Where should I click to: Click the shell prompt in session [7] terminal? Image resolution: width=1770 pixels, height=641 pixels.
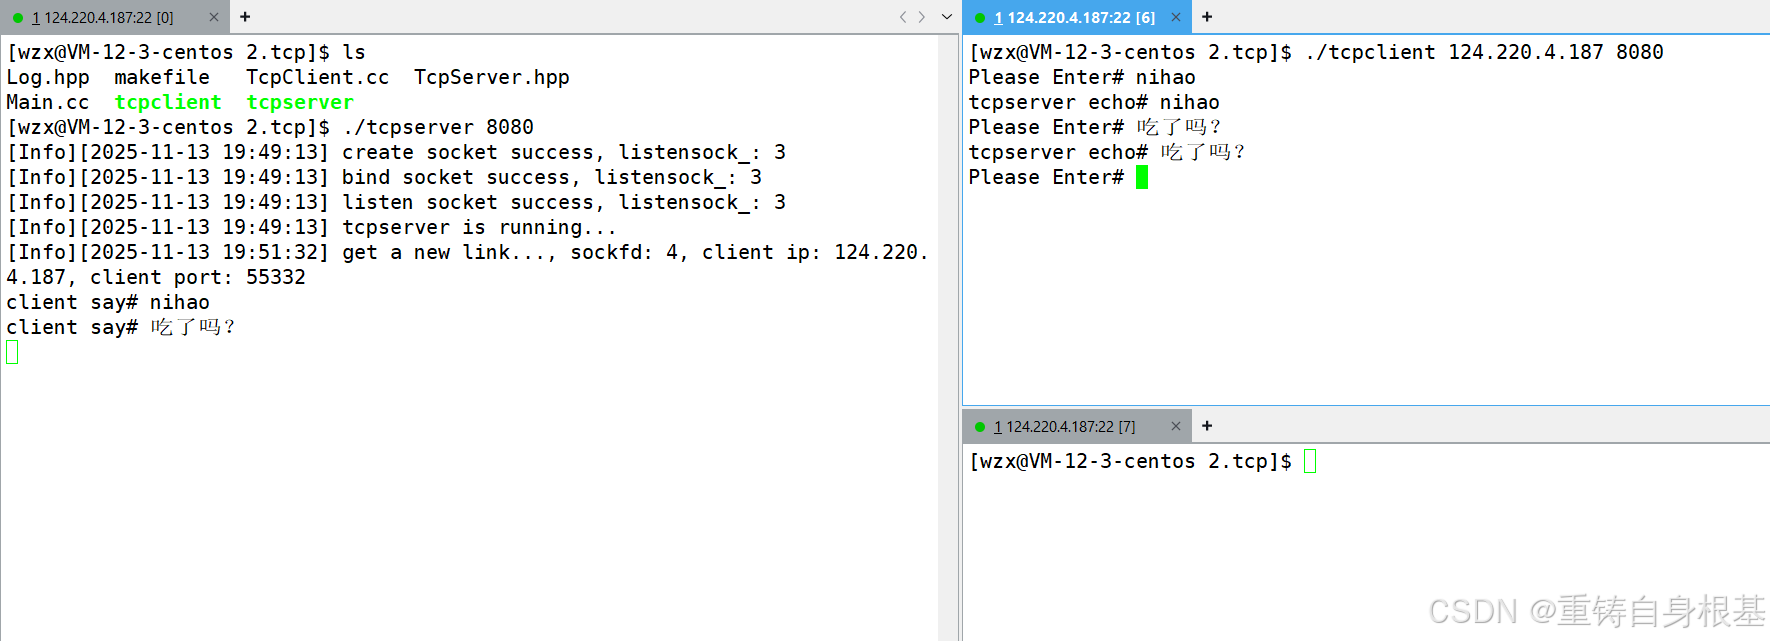click(x=1130, y=461)
